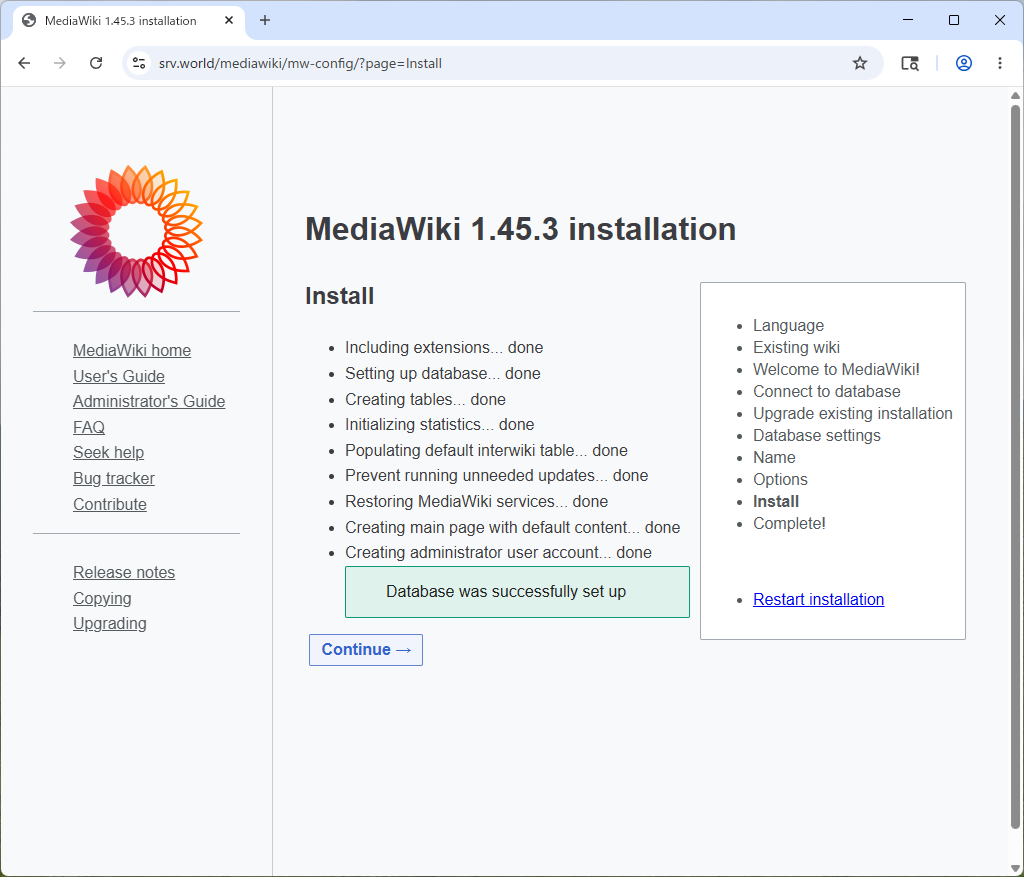Click 'Complete!' step text
Screen dimensions: 1024x877
click(x=789, y=524)
